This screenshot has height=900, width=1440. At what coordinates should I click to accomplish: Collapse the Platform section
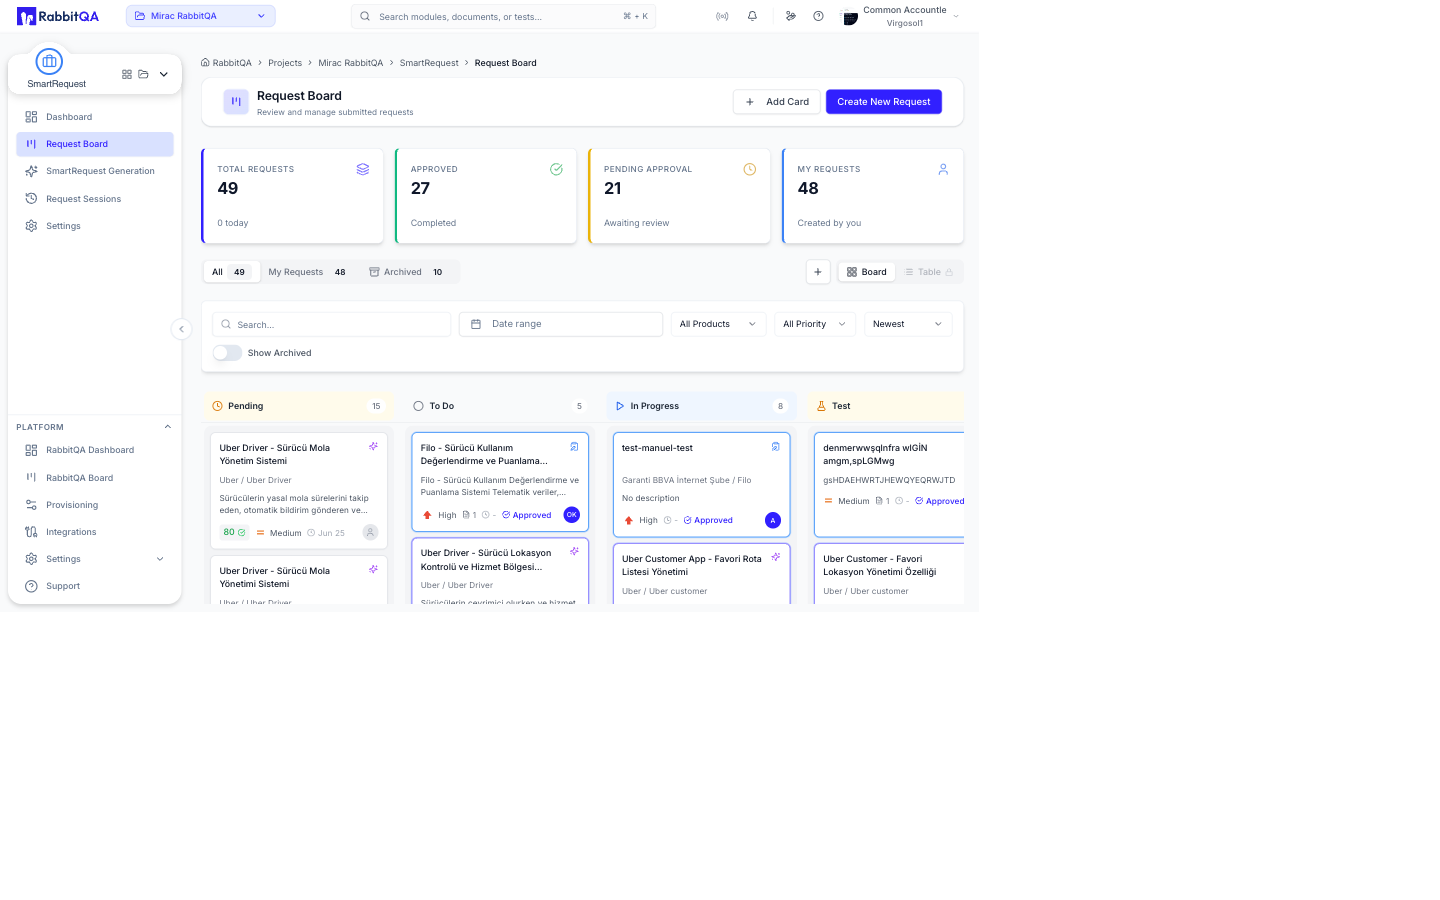[x=168, y=427]
